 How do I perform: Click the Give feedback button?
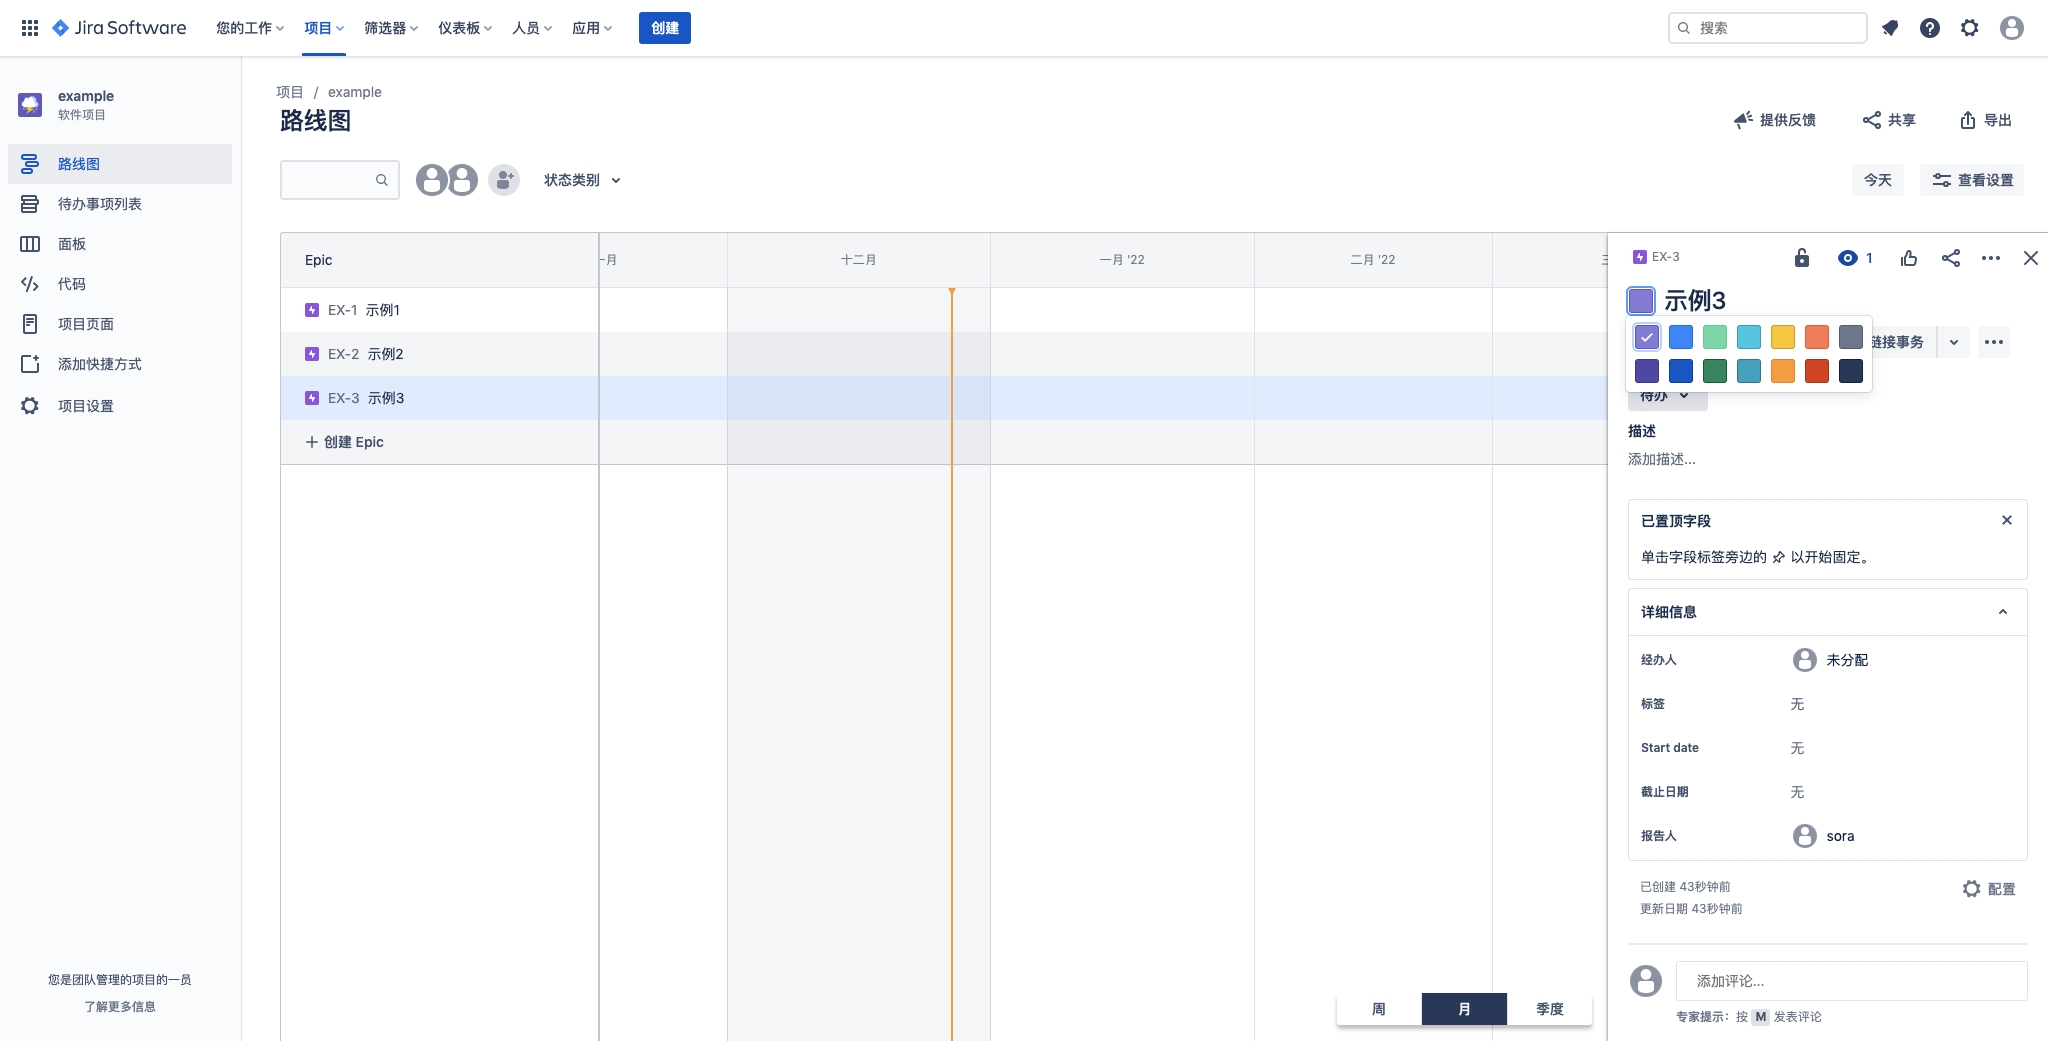(x=1775, y=120)
